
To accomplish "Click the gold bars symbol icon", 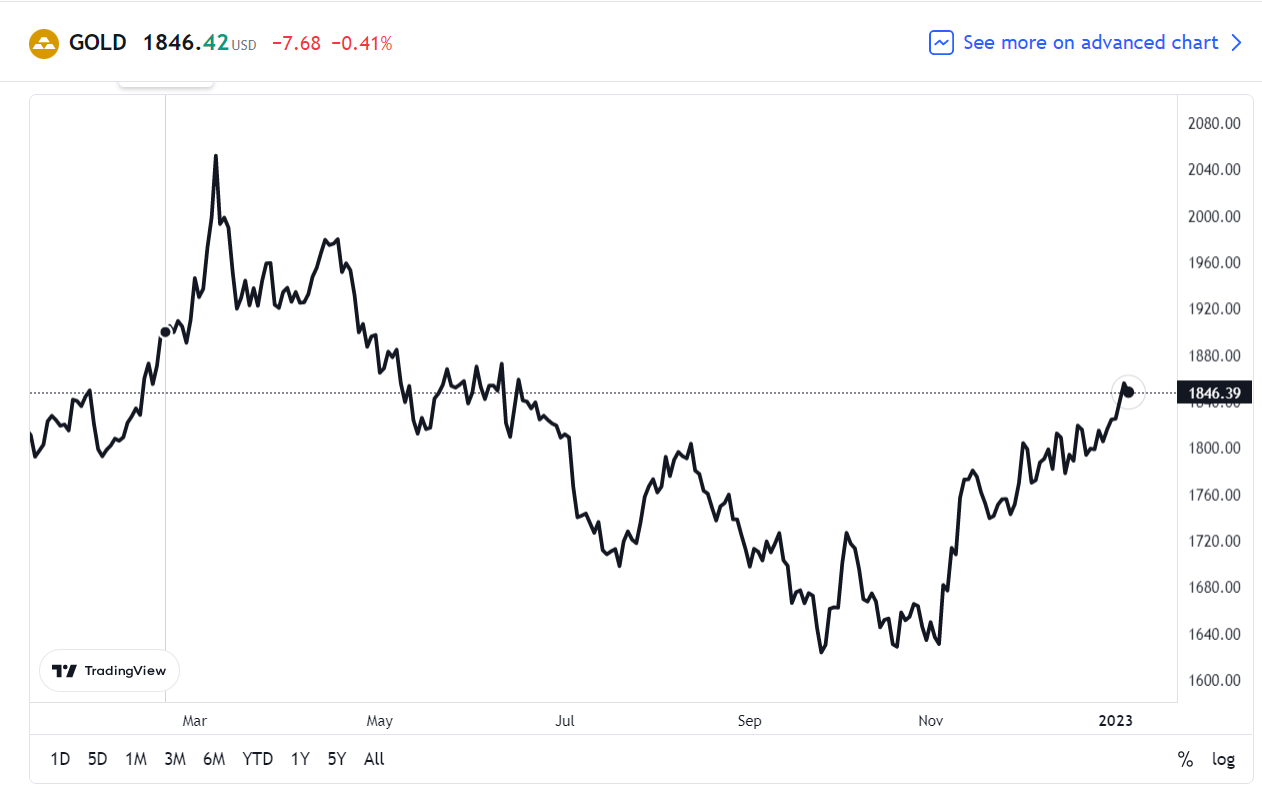I will 44,43.
